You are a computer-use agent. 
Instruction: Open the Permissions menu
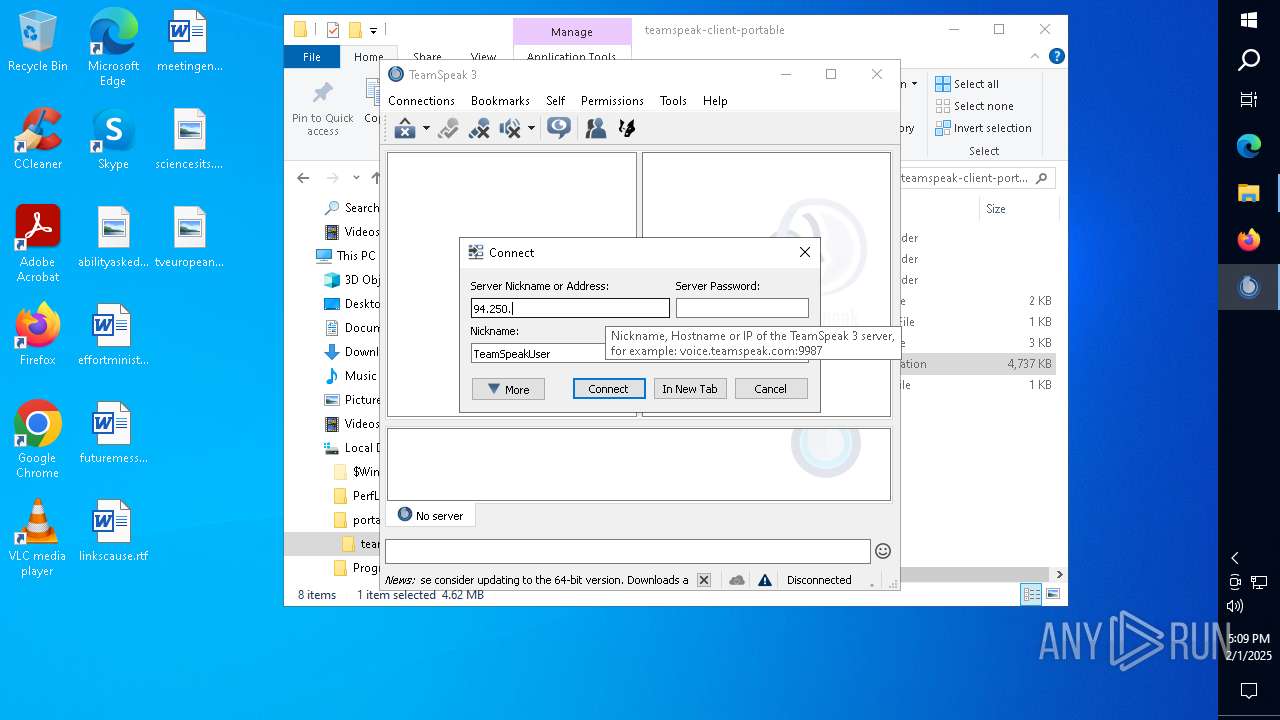point(612,101)
